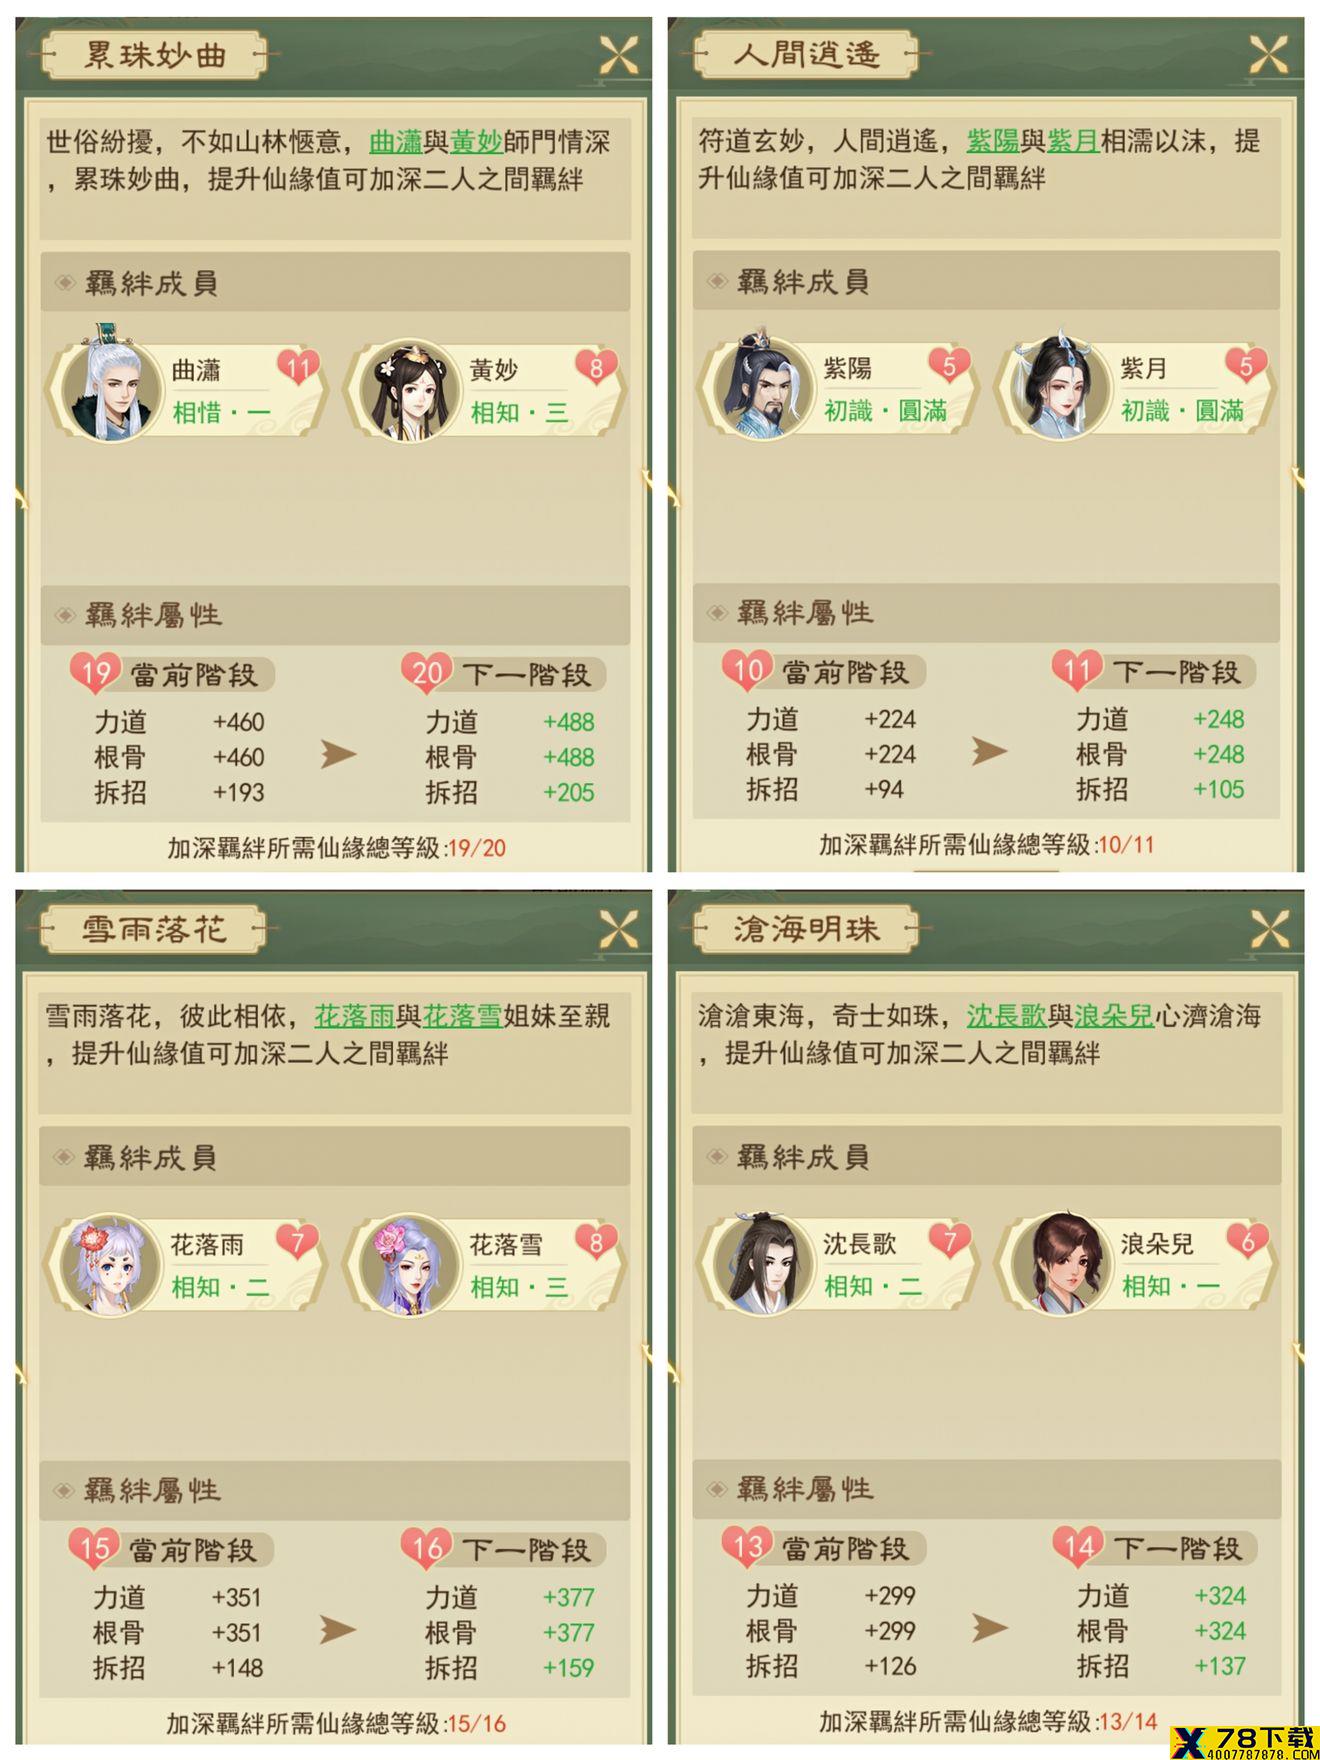The image size is (1320, 1760).
Task: Tap the arrow between stages in 雪雨落花
Action: [x=338, y=1630]
